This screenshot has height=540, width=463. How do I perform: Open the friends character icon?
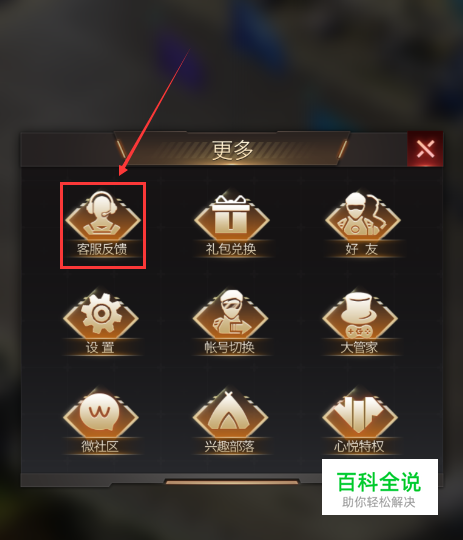(x=362, y=216)
